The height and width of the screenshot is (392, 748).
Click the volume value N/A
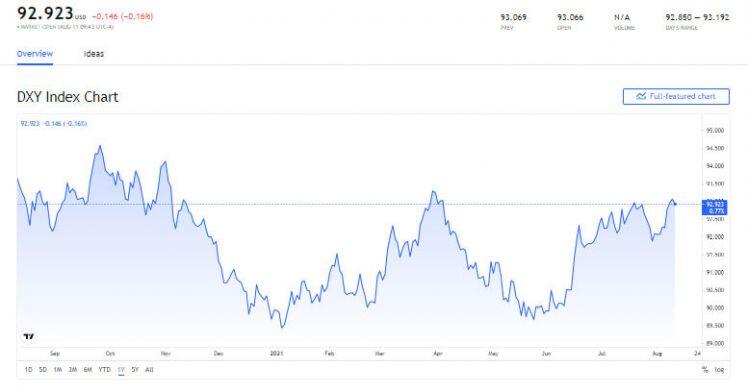(x=622, y=17)
